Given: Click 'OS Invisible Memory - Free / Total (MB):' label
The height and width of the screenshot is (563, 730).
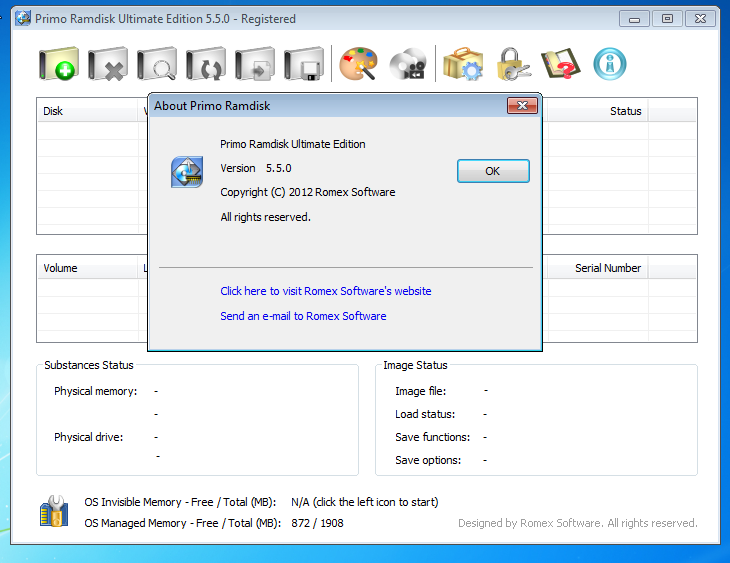Looking at the screenshot, I should [180, 502].
